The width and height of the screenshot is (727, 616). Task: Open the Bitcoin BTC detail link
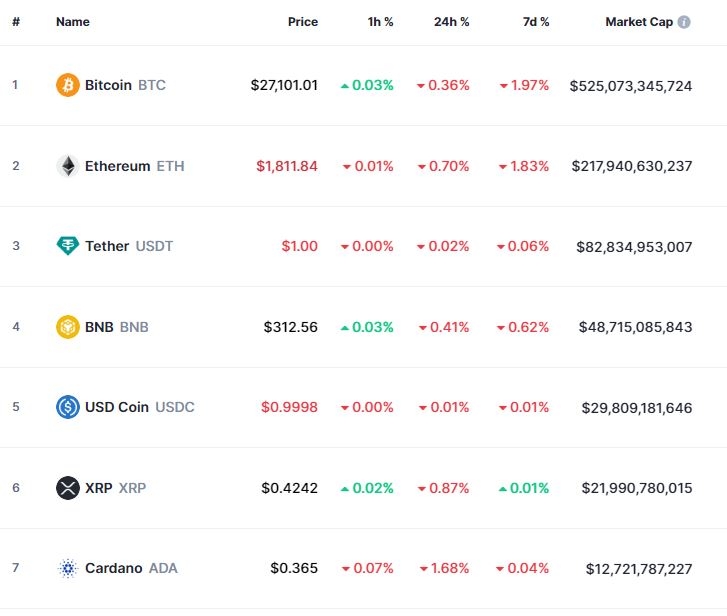[125, 85]
